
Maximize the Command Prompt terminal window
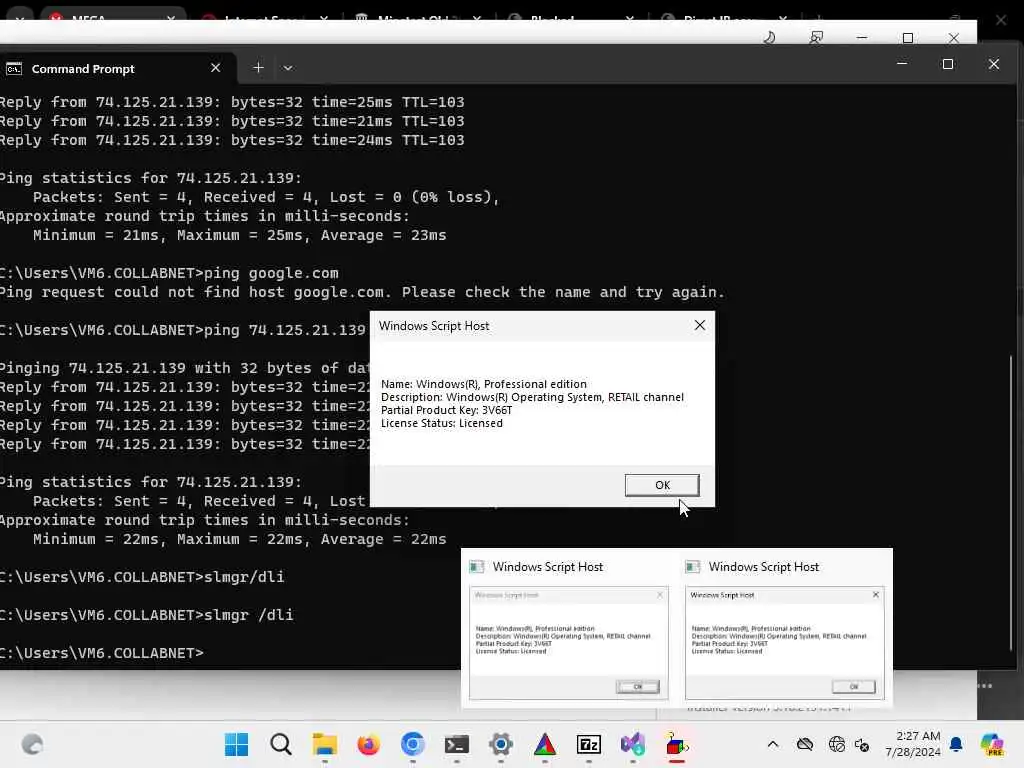948,64
